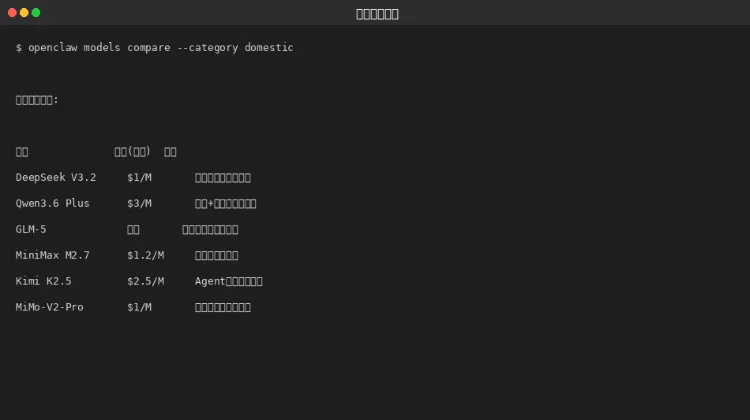Click the $1/M price in DeepSeek row
The height and width of the screenshot is (420, 750).
139,177
